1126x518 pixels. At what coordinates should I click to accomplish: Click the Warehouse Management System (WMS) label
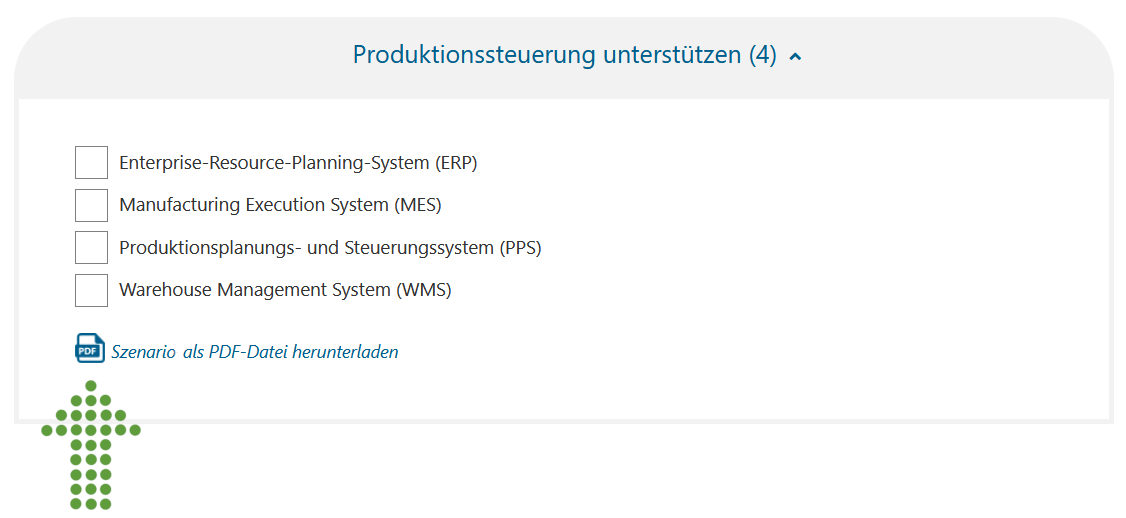pyautogui.click(x=285, y=290)
